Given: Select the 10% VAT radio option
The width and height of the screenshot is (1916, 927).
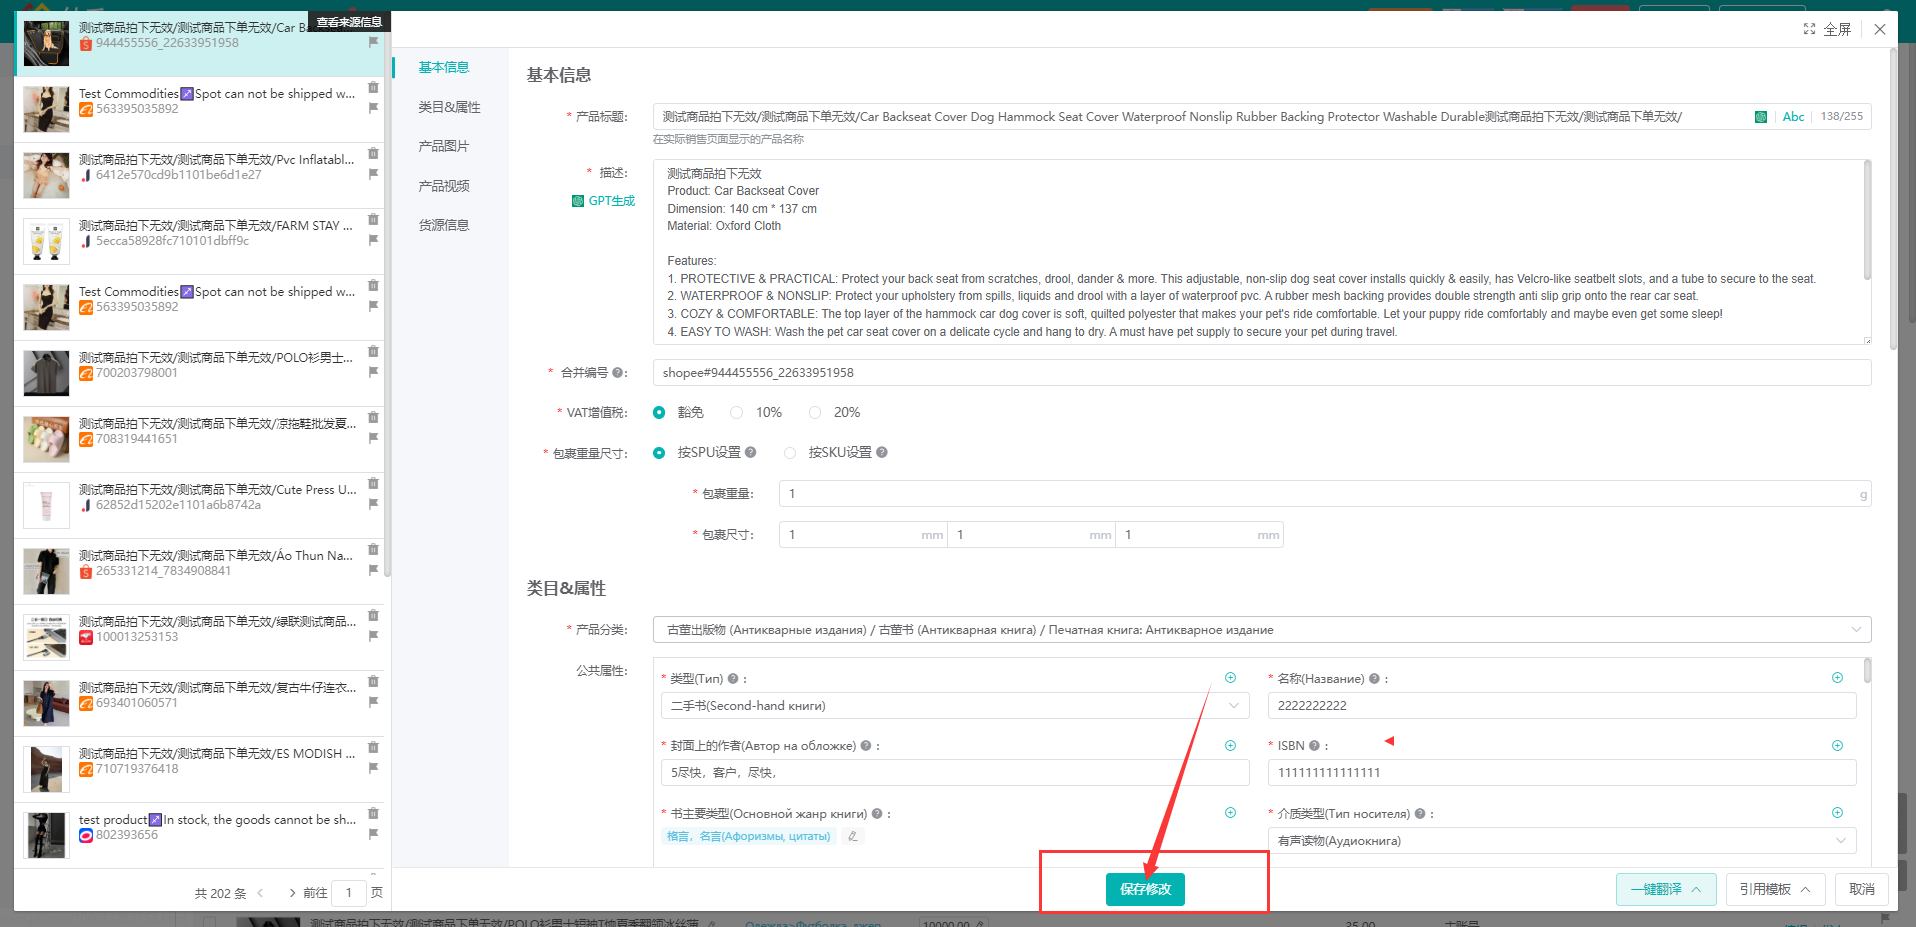Looking at the screenshot, I should [x=737, y=413].
